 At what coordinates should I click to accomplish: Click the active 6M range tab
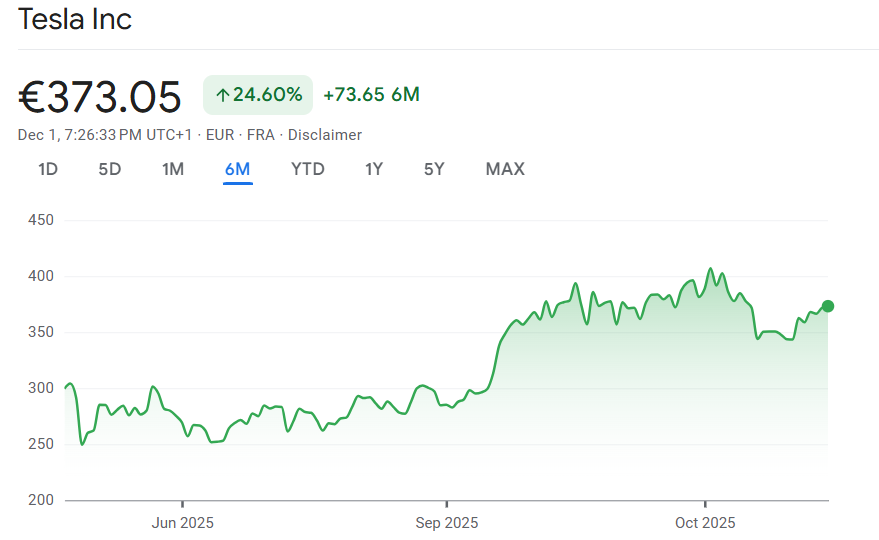tap(238, 169)
